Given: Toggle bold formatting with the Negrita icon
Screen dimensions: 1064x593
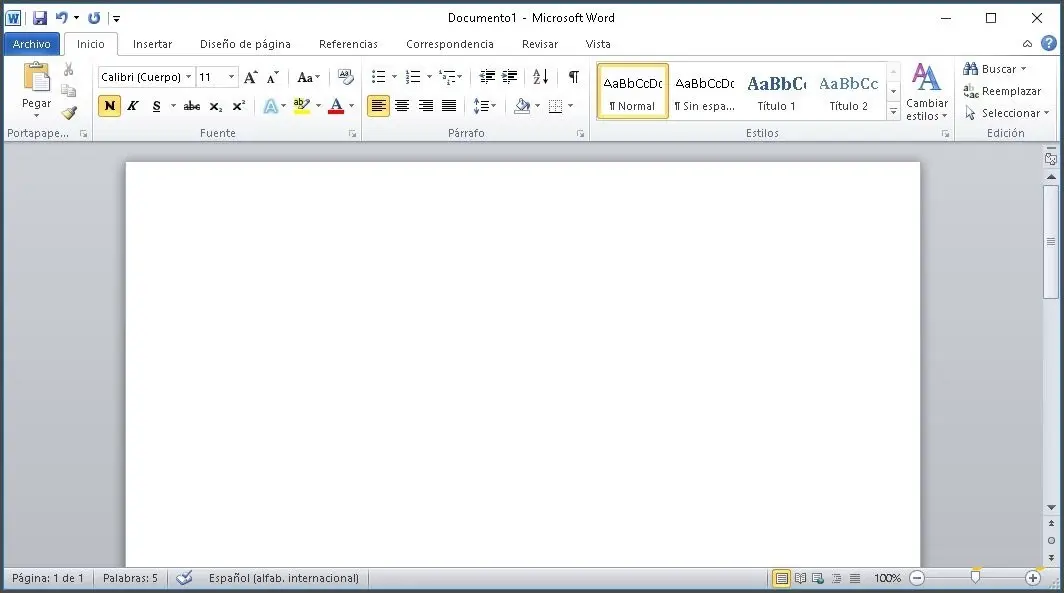Looking at the screenshot, I should pyautogui.click(x=109, y=106).
